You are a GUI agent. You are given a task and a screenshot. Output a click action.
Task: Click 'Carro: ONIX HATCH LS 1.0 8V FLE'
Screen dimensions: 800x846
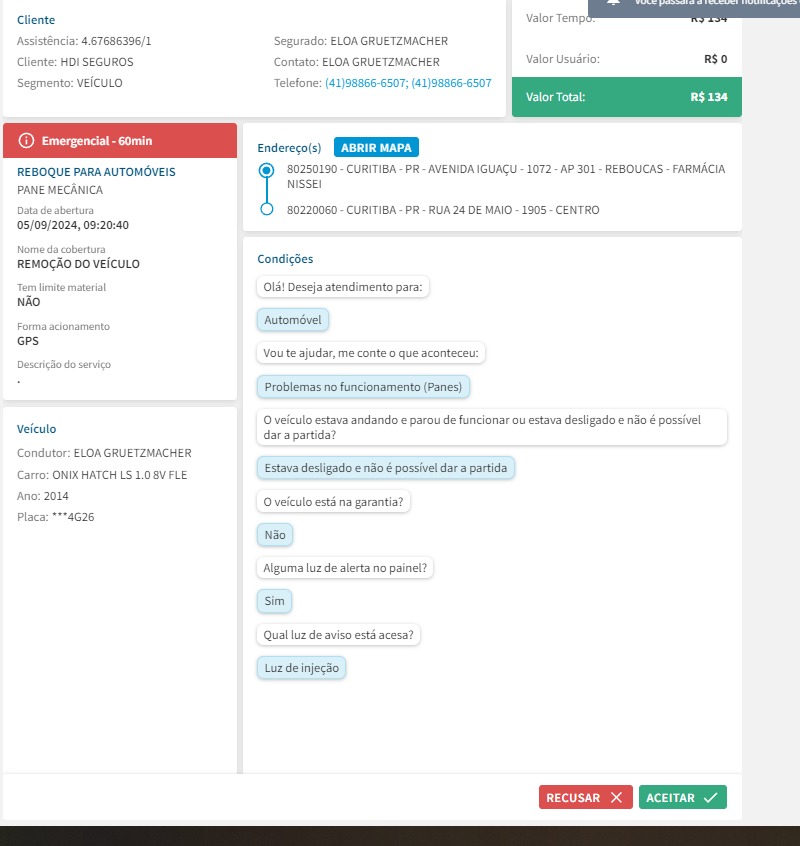(x=102, y=475)
